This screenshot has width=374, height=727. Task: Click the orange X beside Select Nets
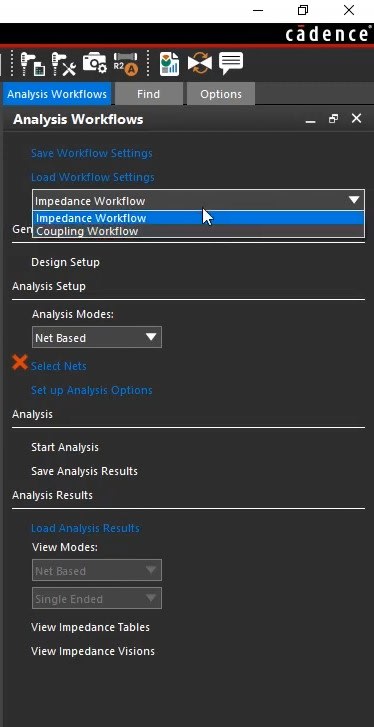pos(20,362)
